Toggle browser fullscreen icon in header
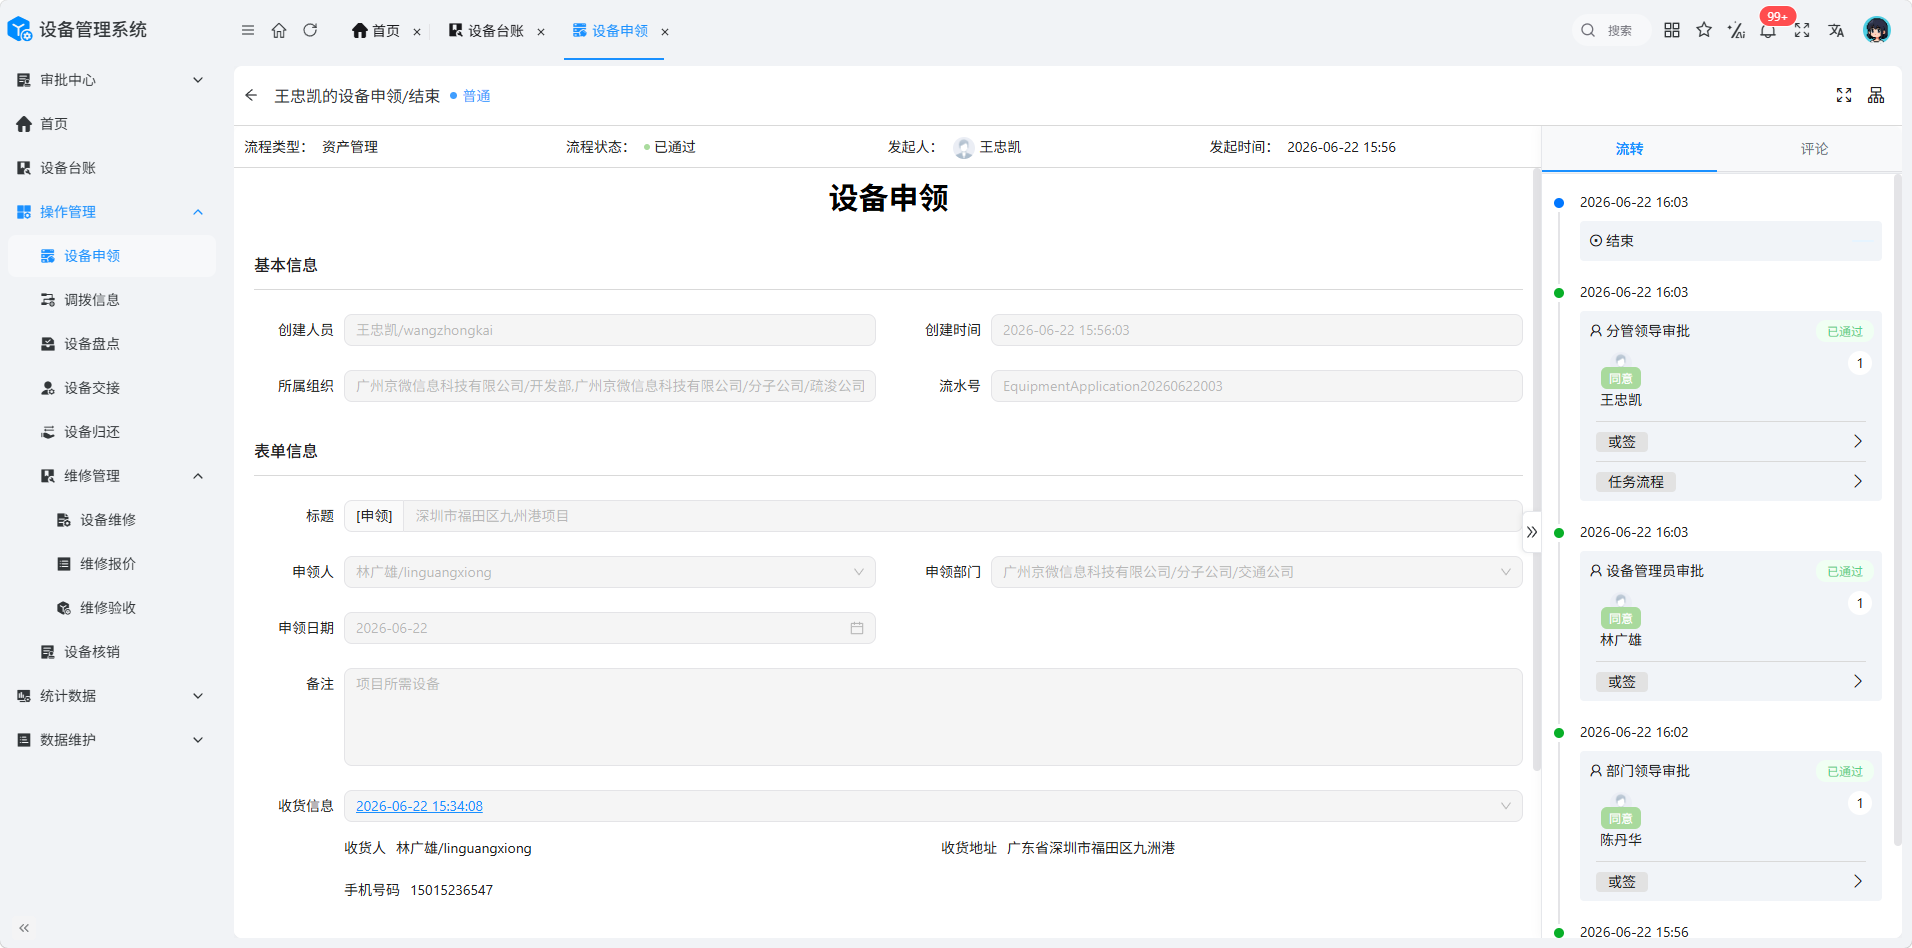Viewport: 1912px width, 948px height. [1802, 30]
